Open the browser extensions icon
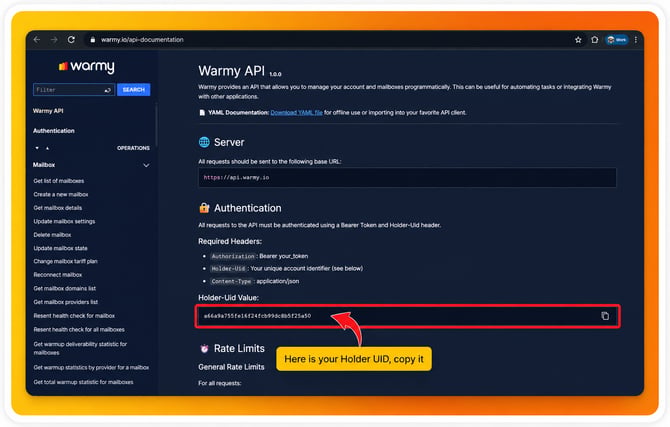The image size is (670, 427). pyautogui.click(x=594, y=40)
